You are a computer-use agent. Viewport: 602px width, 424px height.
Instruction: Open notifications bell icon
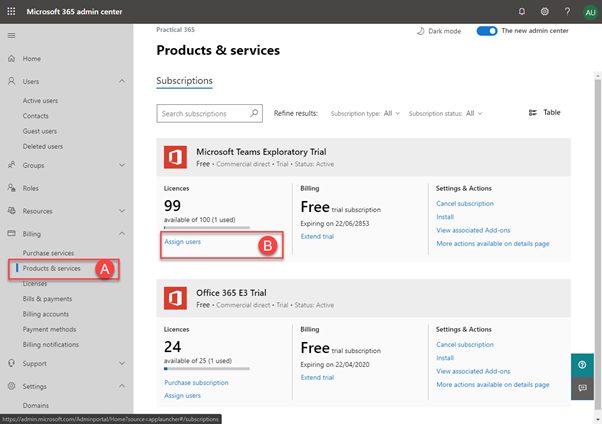(x=522, y=12)
